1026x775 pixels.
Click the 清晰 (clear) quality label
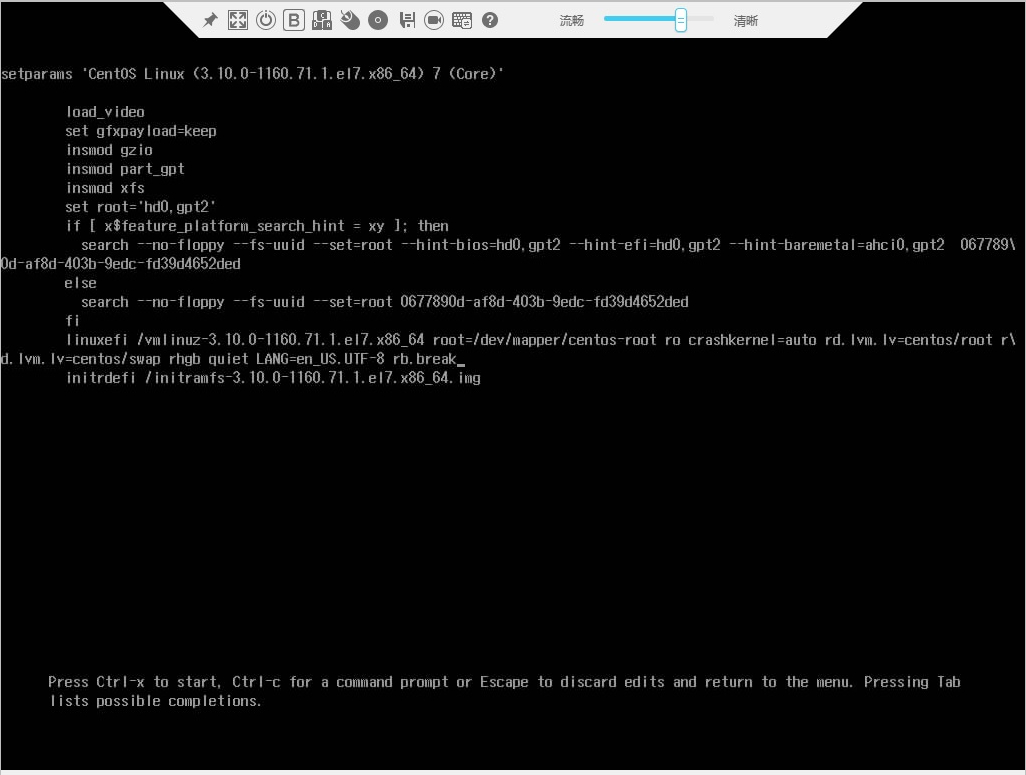(745, 21)
